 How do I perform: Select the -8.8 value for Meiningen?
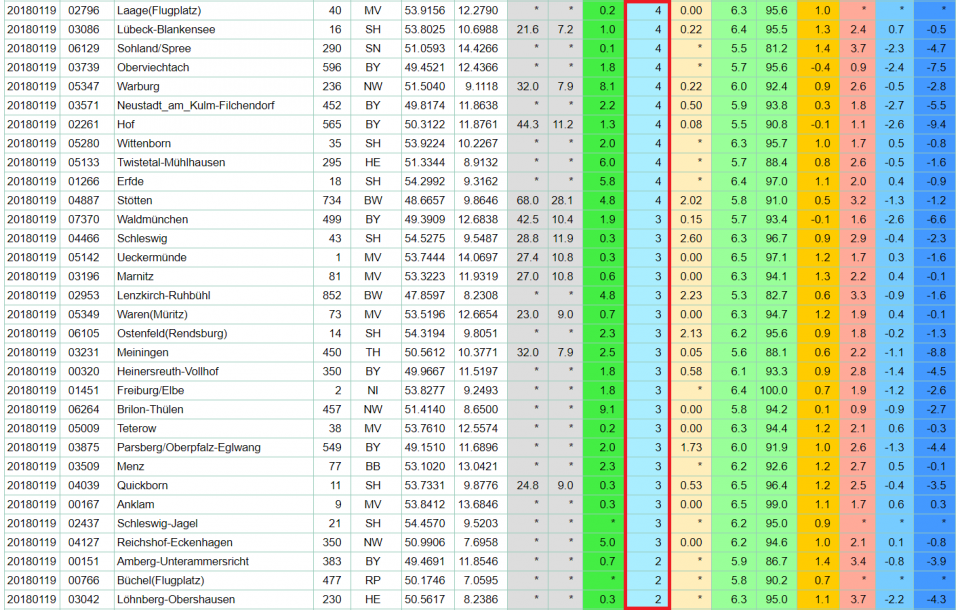(x=935, y=352)
